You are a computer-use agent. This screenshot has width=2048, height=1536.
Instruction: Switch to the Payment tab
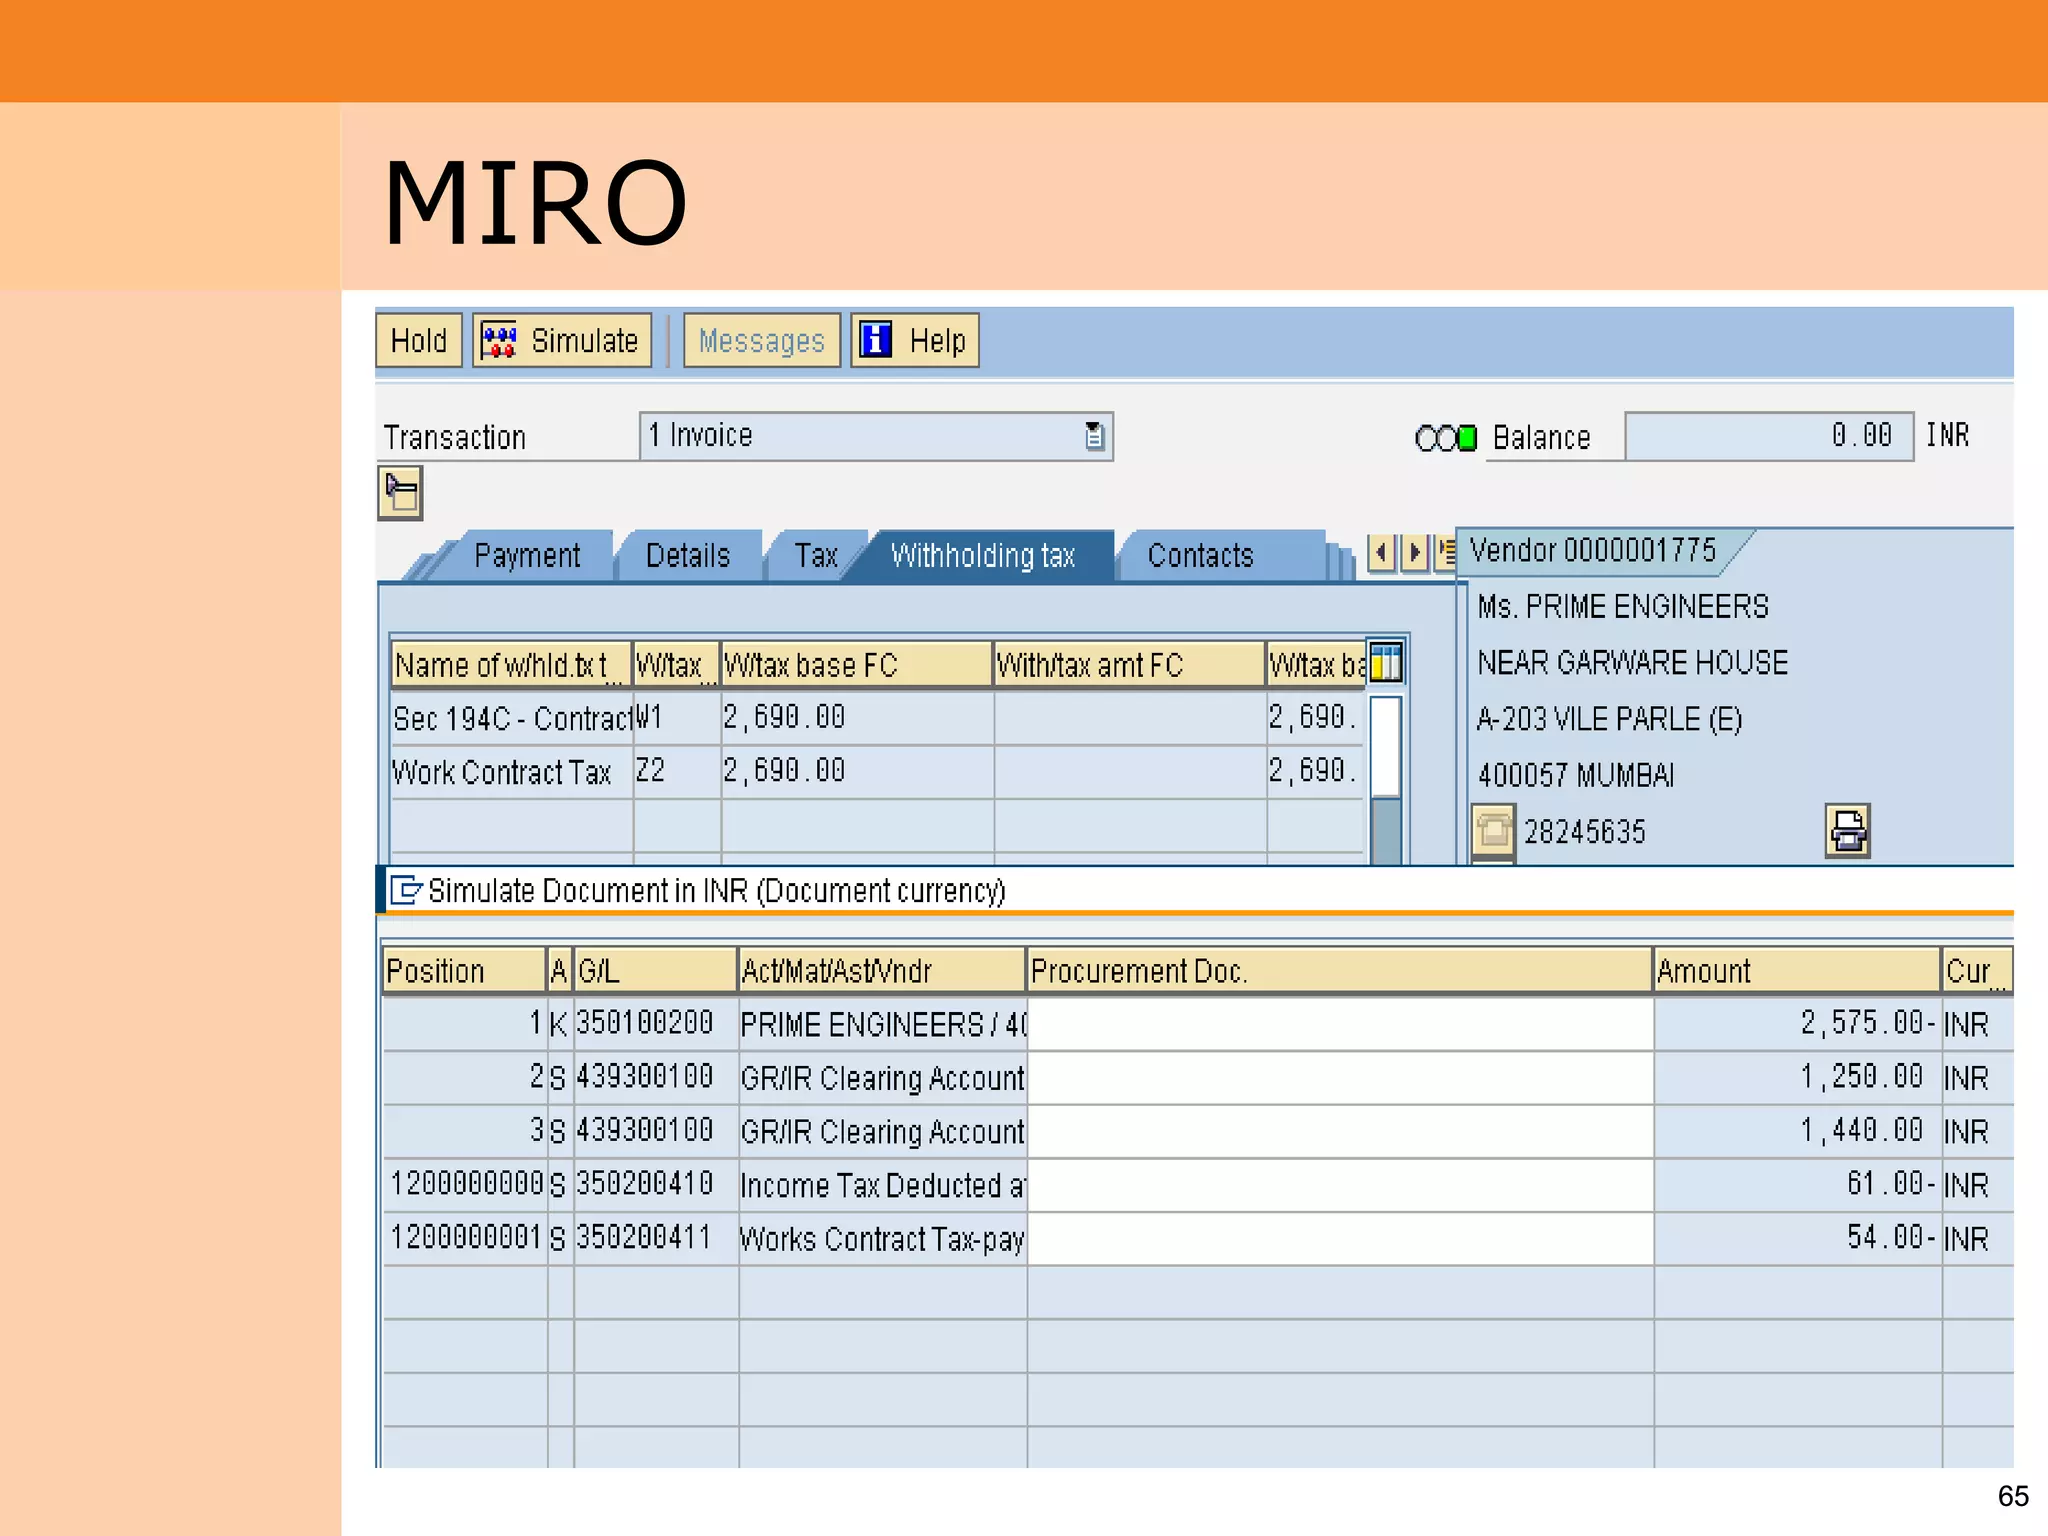527,556
